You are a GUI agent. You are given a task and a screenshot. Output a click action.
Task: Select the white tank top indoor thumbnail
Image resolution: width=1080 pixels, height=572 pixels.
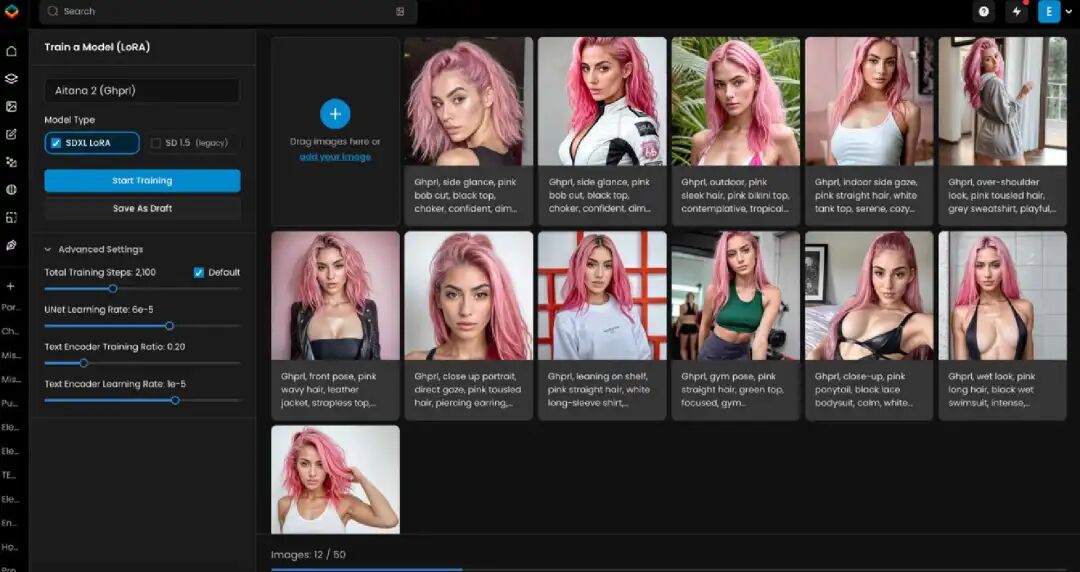869,101
